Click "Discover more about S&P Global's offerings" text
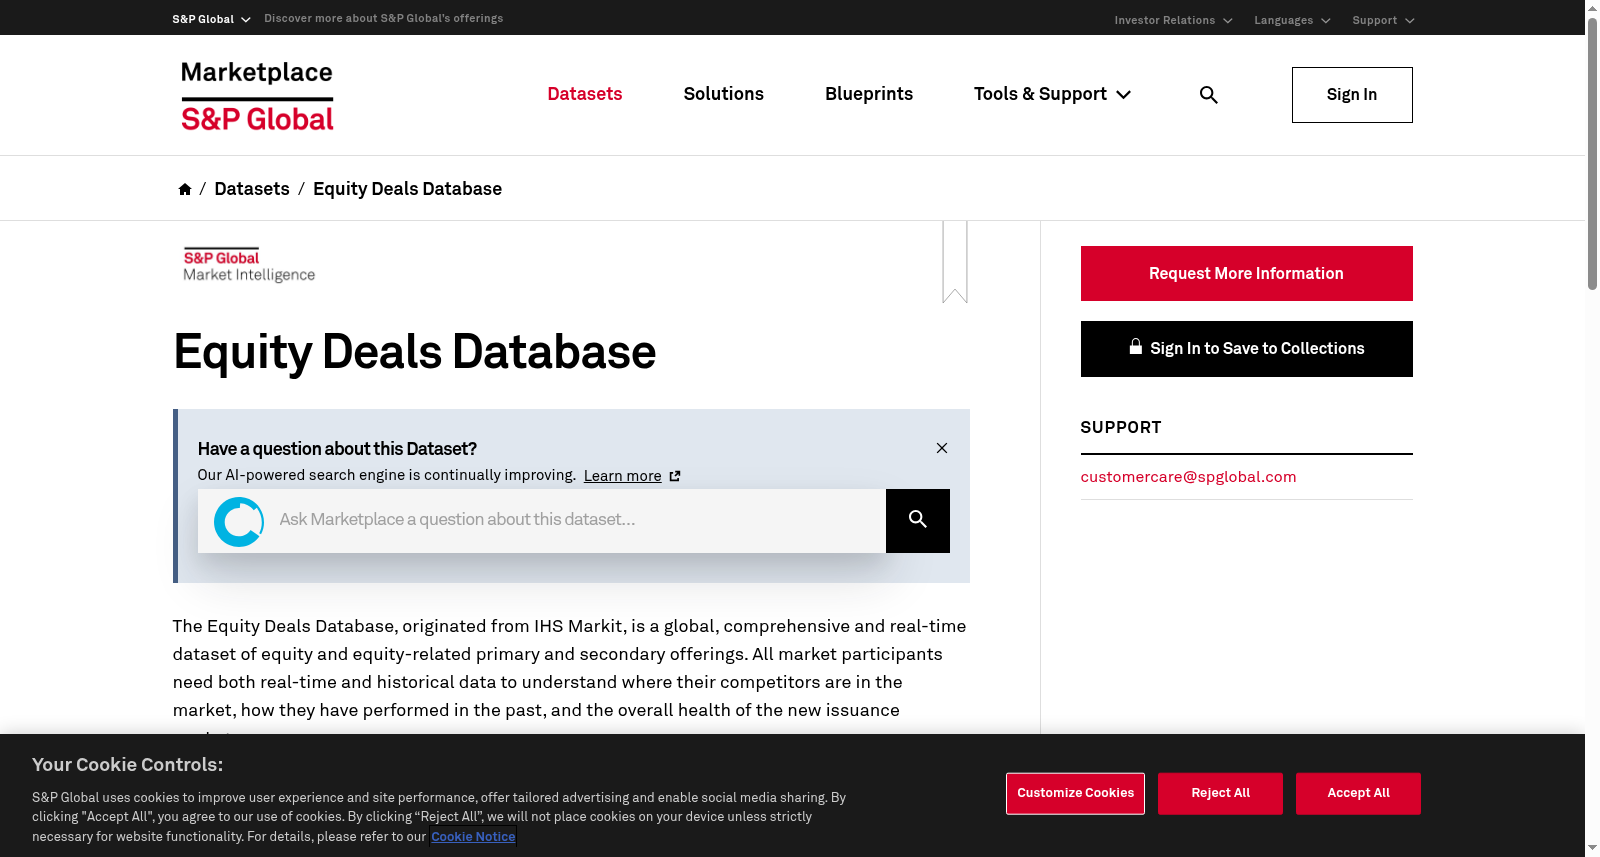 [384, 18]
